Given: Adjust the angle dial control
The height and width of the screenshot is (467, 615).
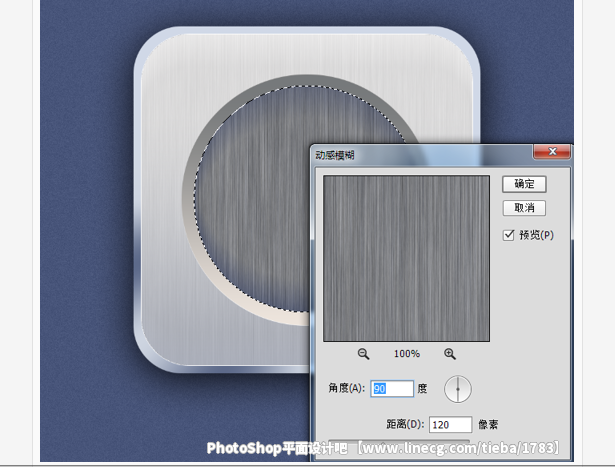Looking at the screenshot, I should (458, 389).
